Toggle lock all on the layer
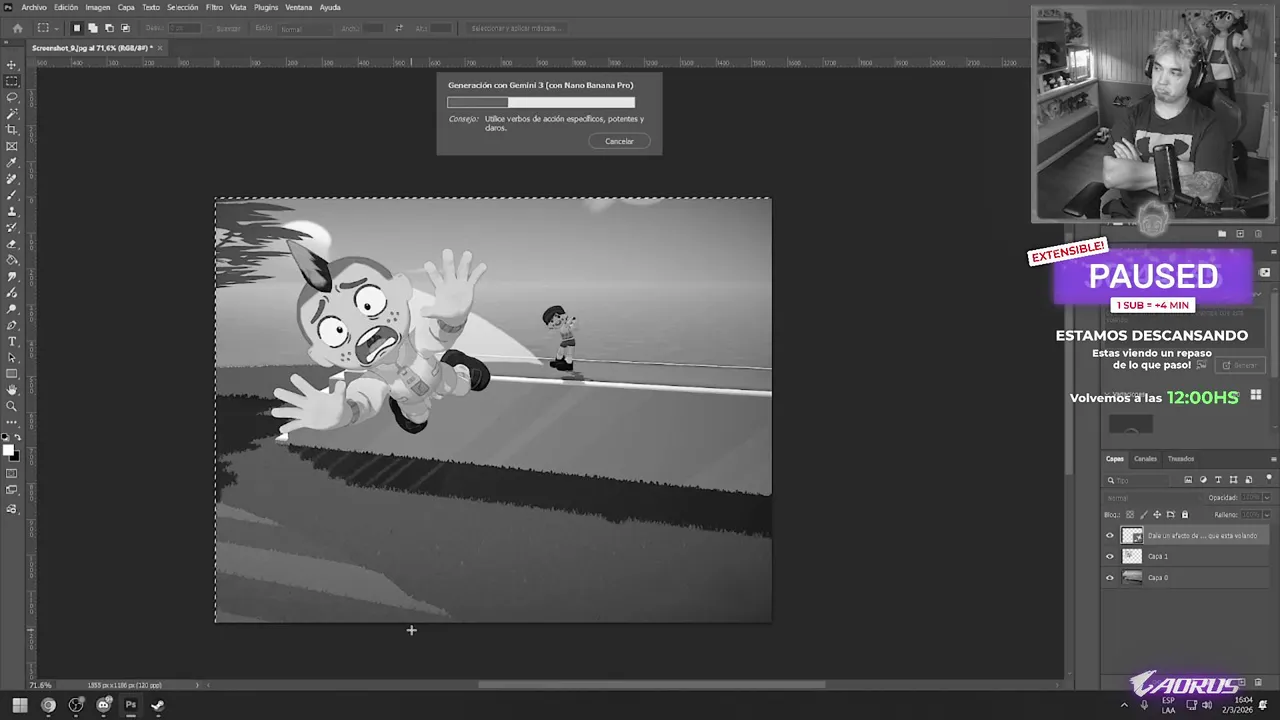Viewport: 1280px width, 720px height. pyautogui.click(x=1185, y=514)
